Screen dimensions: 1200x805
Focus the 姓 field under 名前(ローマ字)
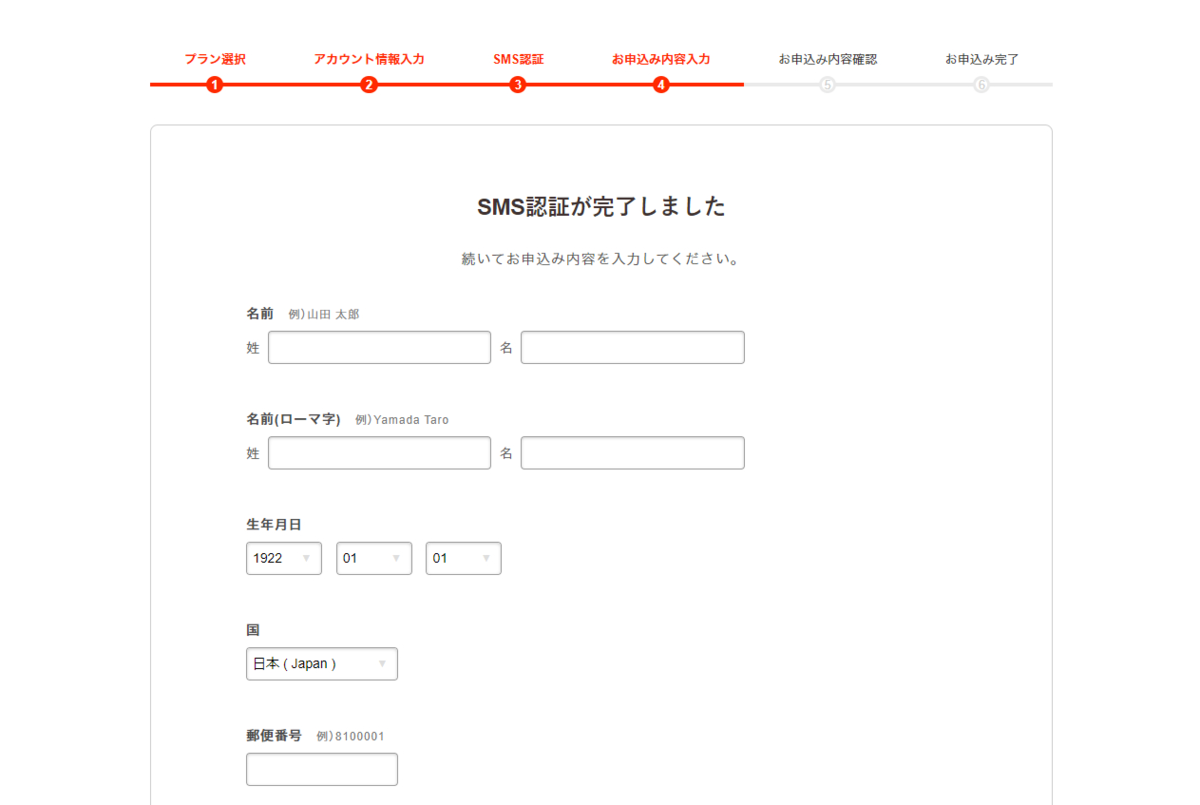coord(379,453)
